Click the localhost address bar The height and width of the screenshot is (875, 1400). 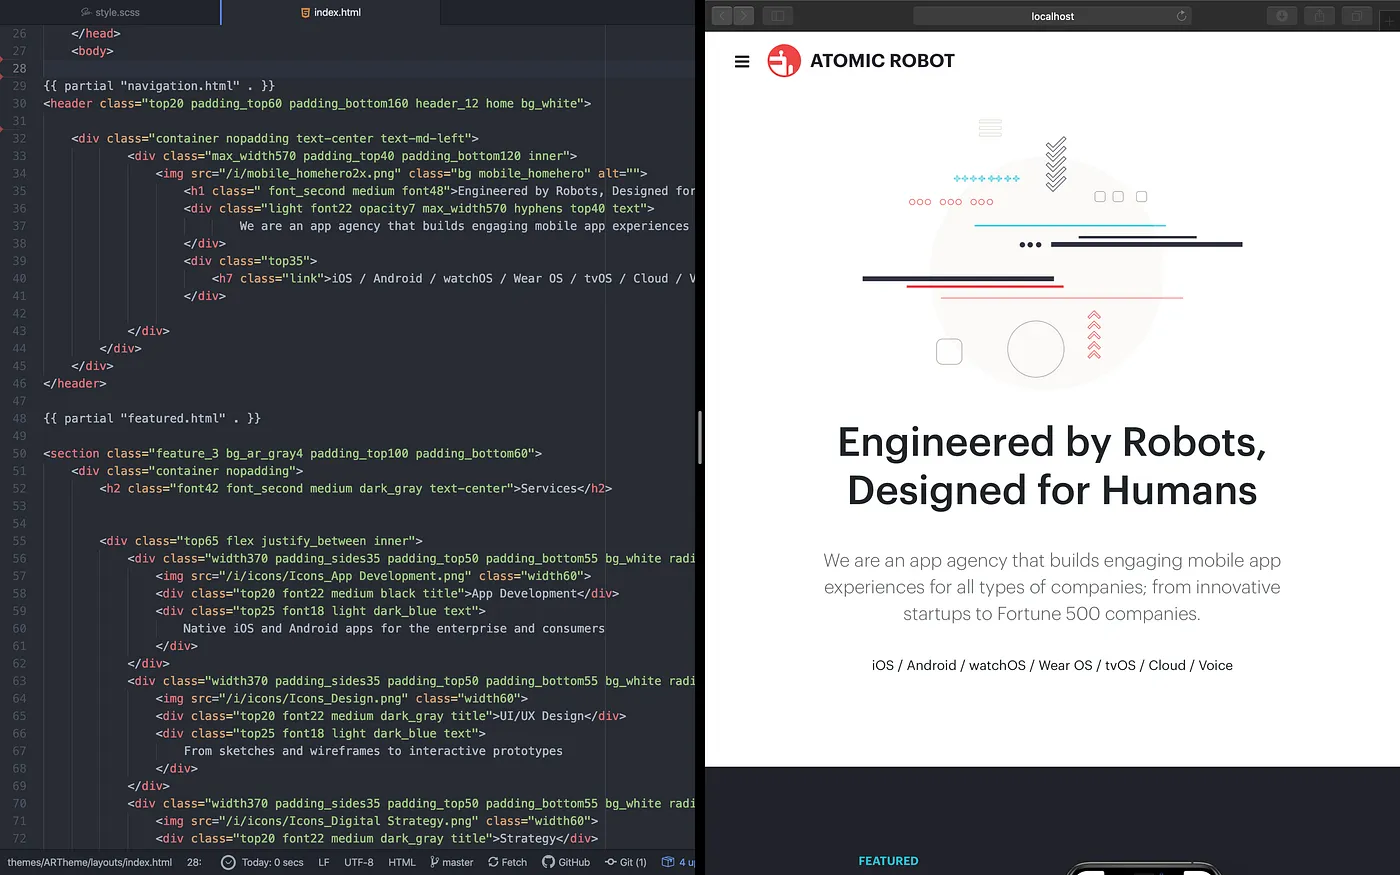(1051, 15)
